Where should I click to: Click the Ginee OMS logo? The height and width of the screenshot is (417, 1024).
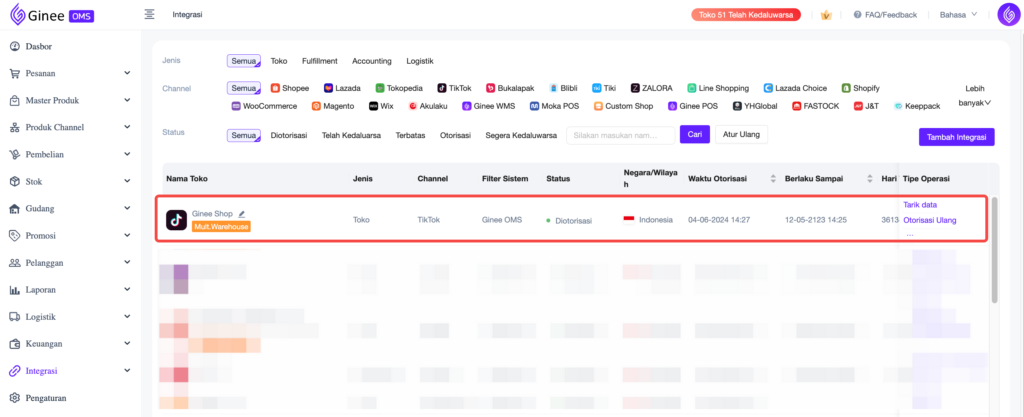[53, 14]
